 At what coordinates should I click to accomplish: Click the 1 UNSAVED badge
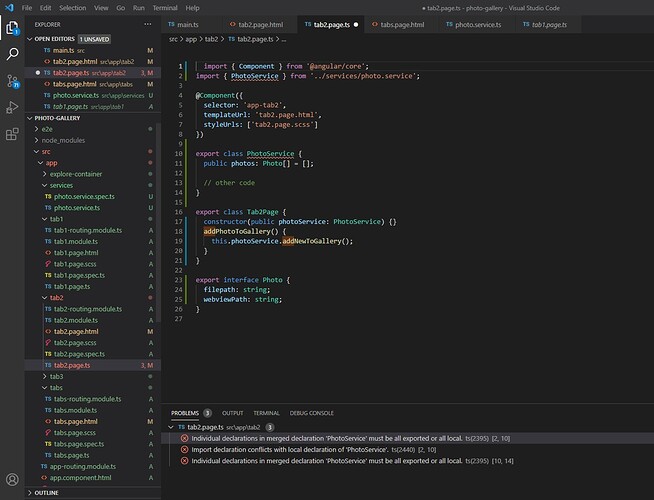tap(94, 39)
